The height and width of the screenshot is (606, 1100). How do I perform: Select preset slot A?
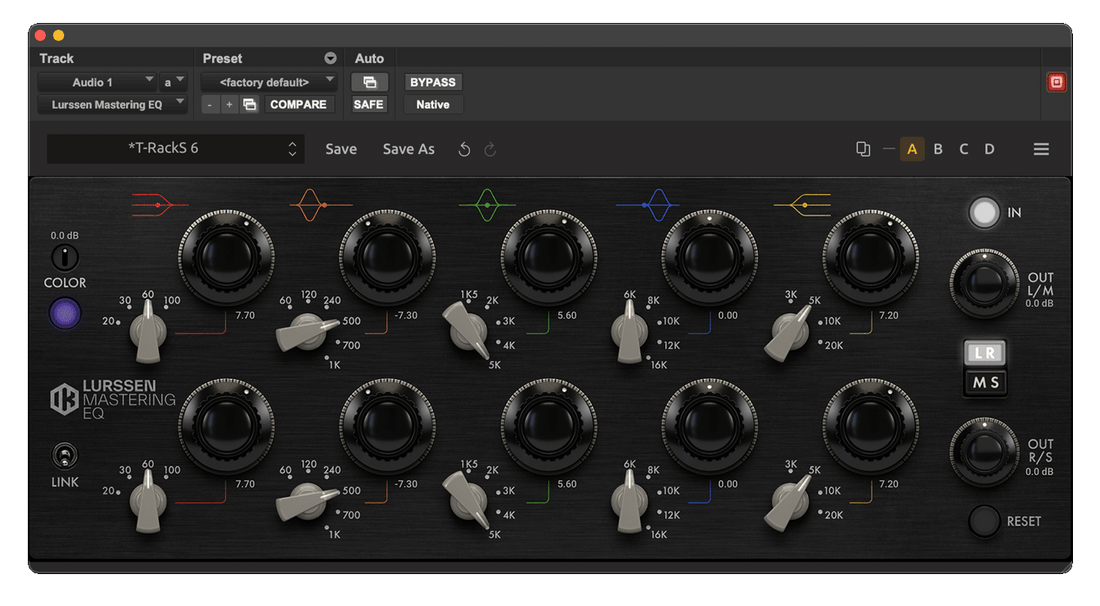[912, 149]
